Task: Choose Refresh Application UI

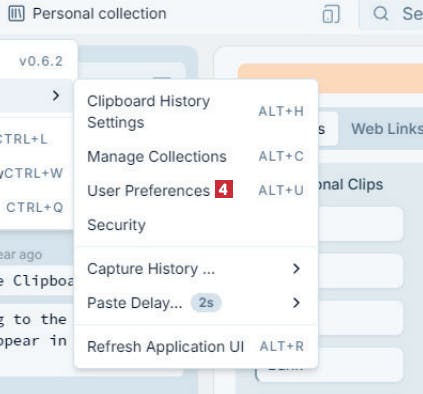Action: (x=196, y=346)
